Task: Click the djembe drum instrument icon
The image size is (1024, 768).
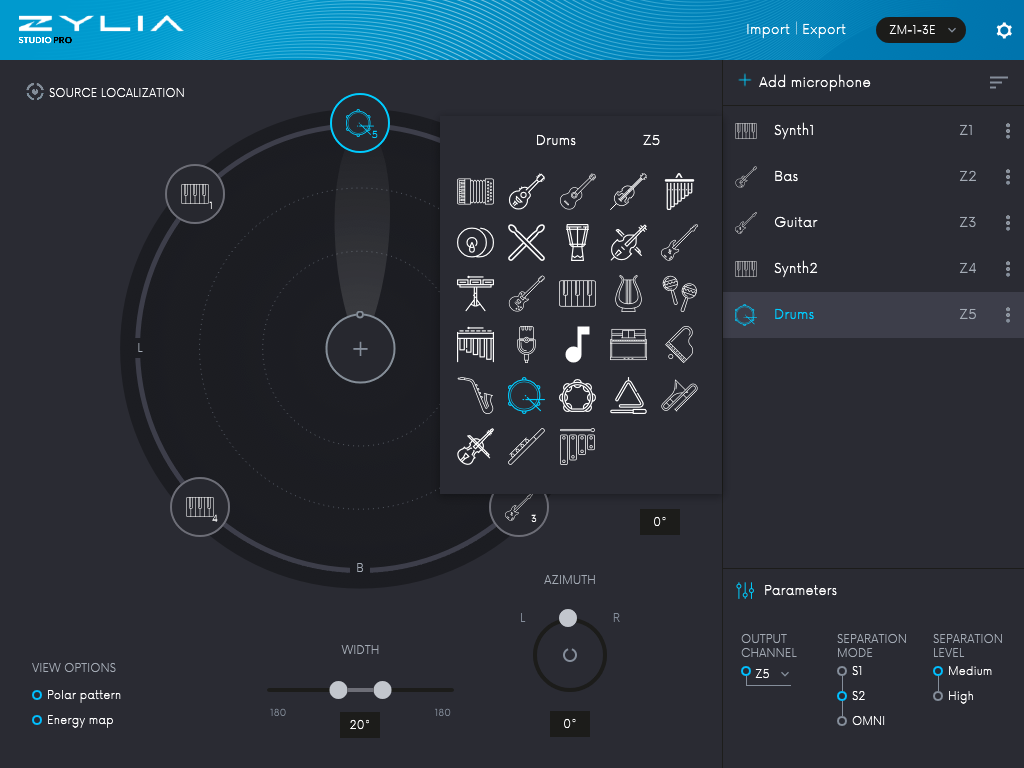Action: point(577,242)
